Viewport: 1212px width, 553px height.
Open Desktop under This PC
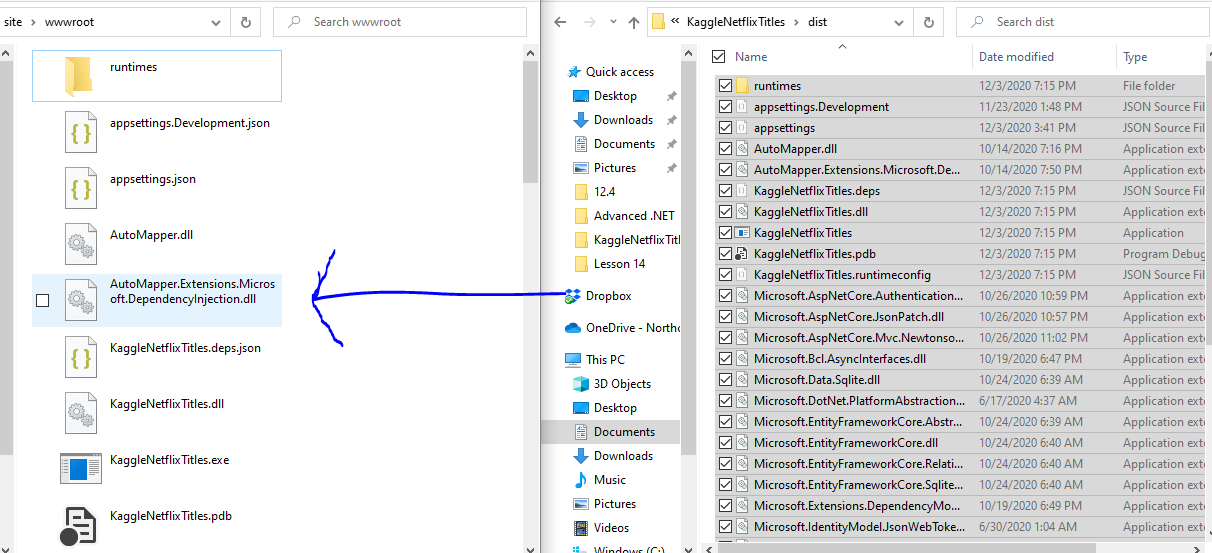tap(615, 408)
